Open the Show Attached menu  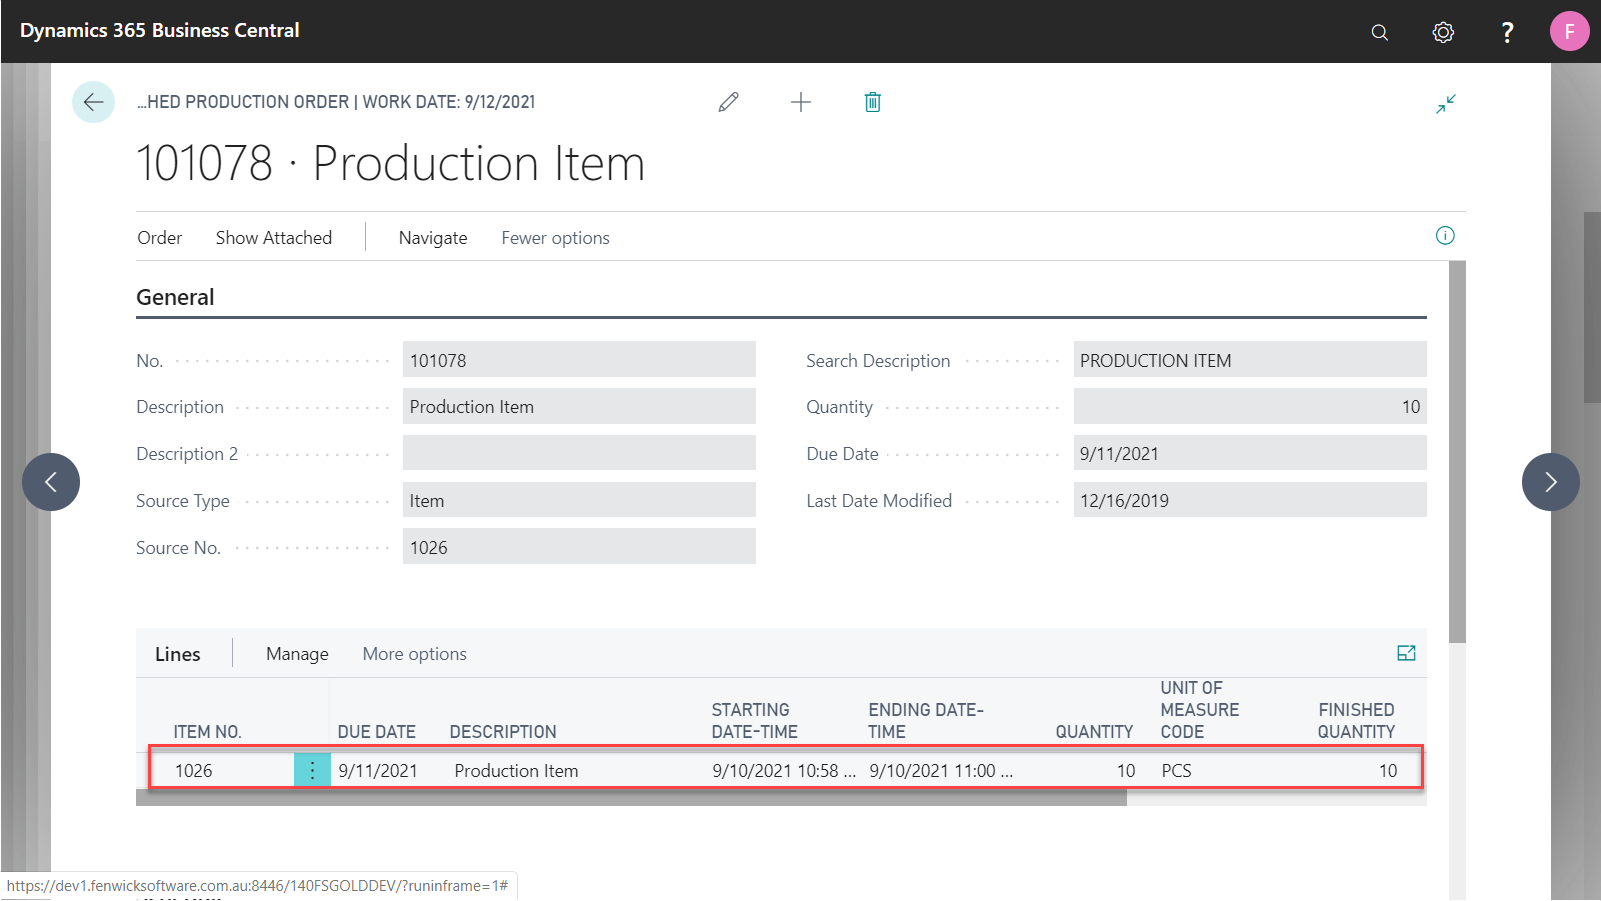[x=274, y=238]
